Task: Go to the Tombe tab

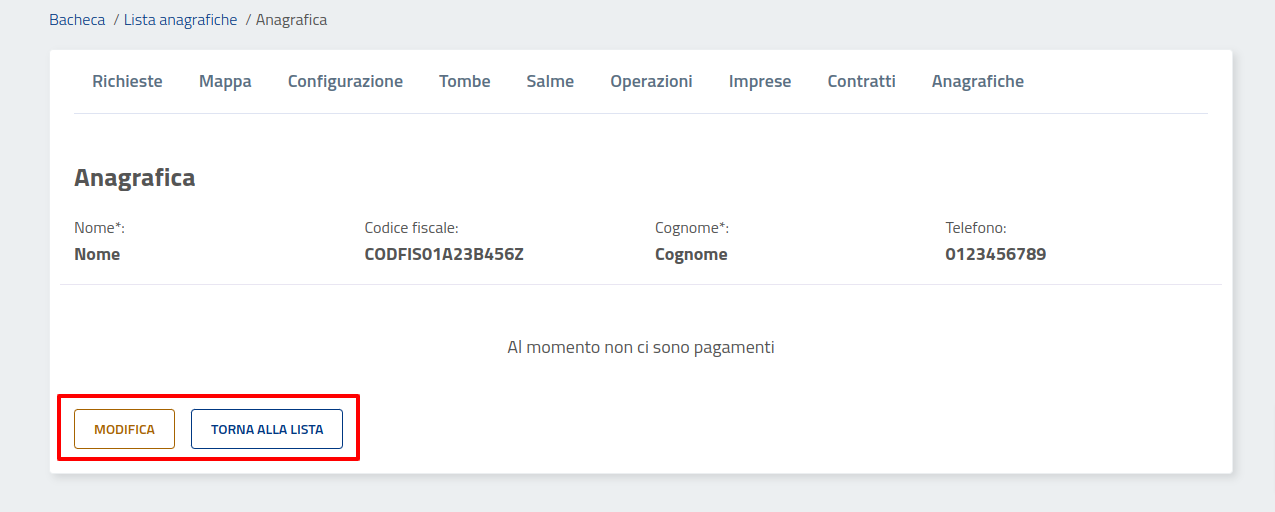Action: pyautogui.click(x=464, y=82)
